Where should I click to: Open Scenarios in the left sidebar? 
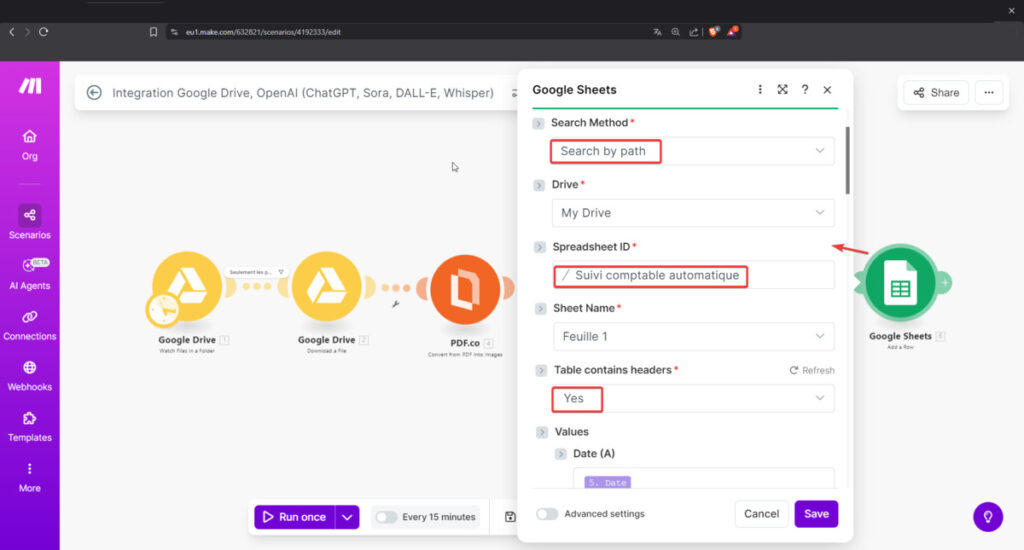(30, 222)
